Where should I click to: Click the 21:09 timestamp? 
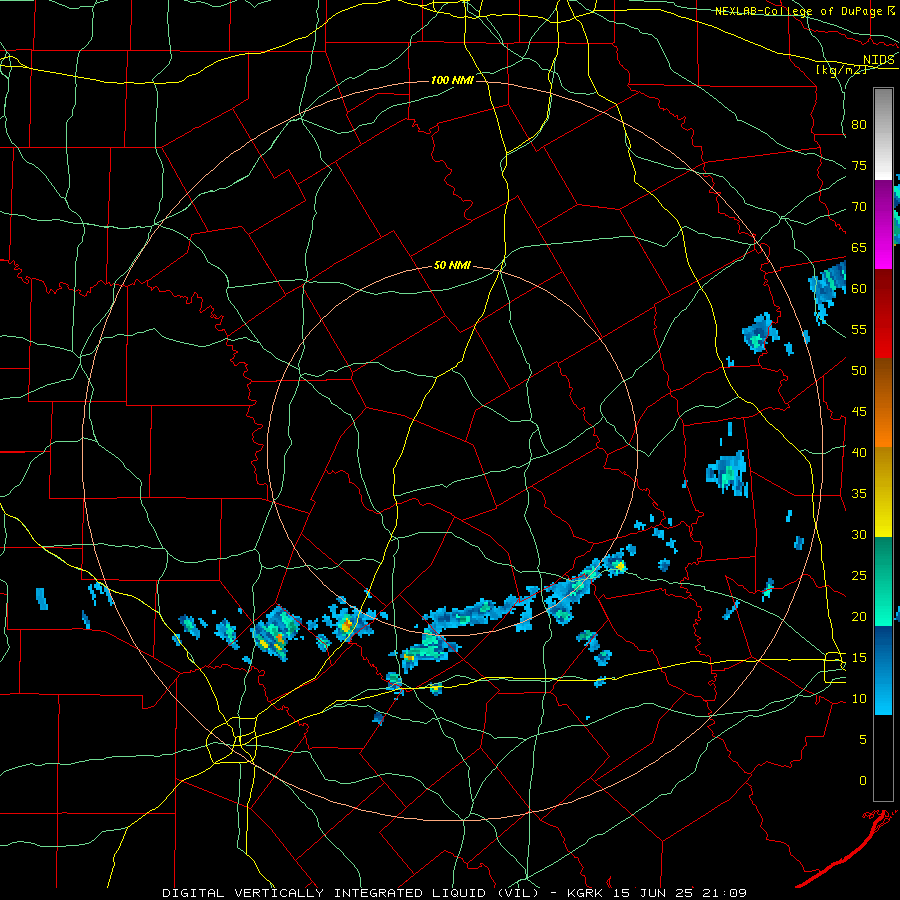point(725,893)
